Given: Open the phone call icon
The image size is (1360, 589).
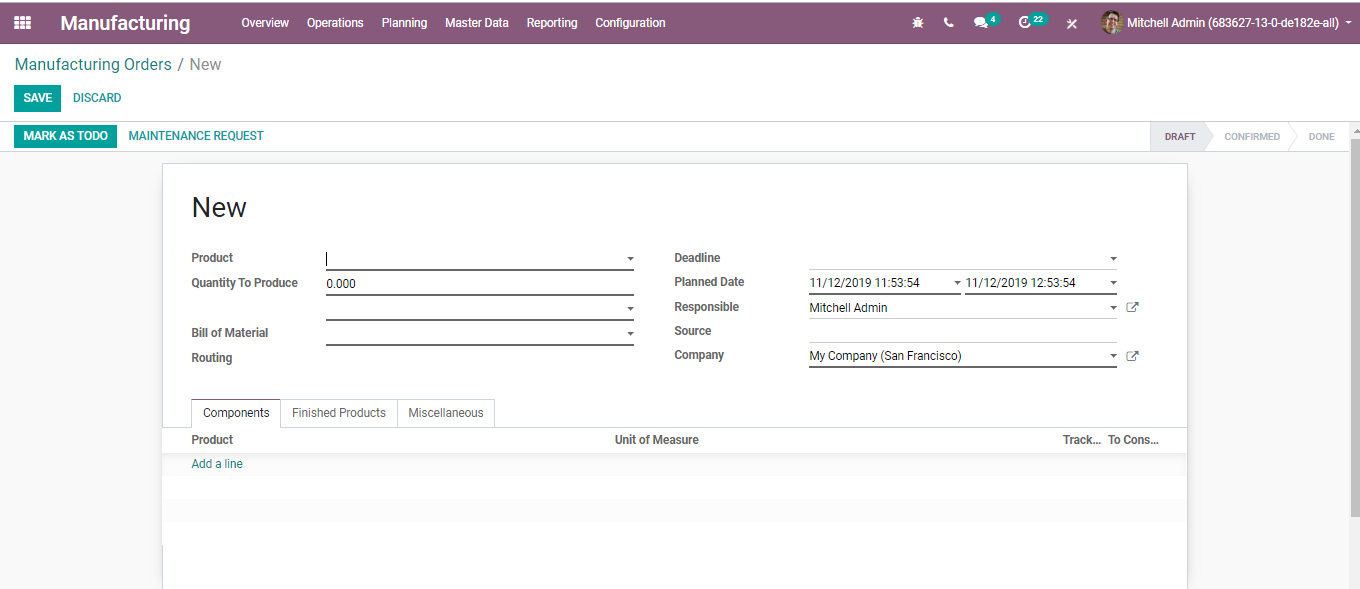Looking at the screenshot, I should (x=948, y=23).
